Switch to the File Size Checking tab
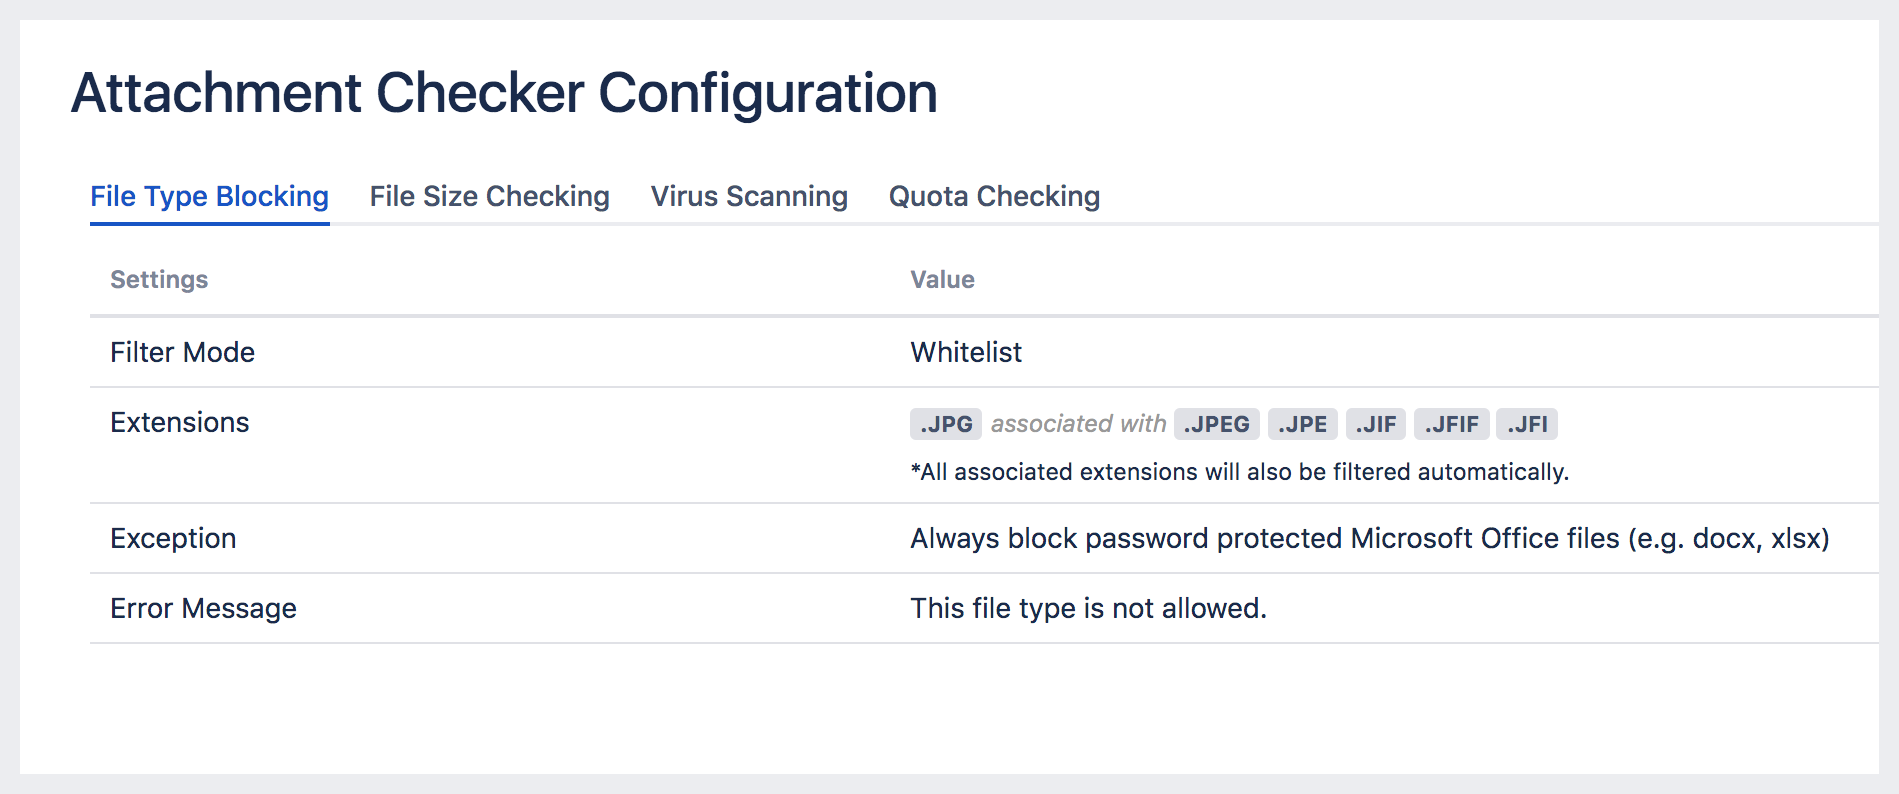Viewport: 1899px width, 794px height. [x=489, y=196]
